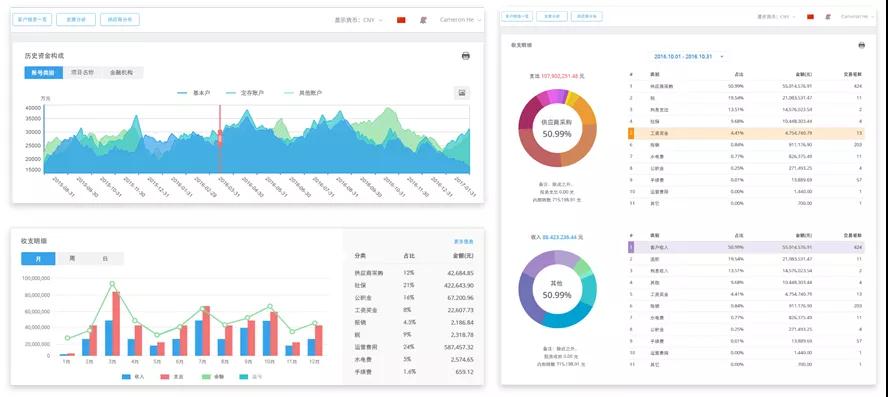This screenshot has width=888, height=397.
Task: Click the China flag icon in right header
Action: pyautogui.click(x=810, y=16)
